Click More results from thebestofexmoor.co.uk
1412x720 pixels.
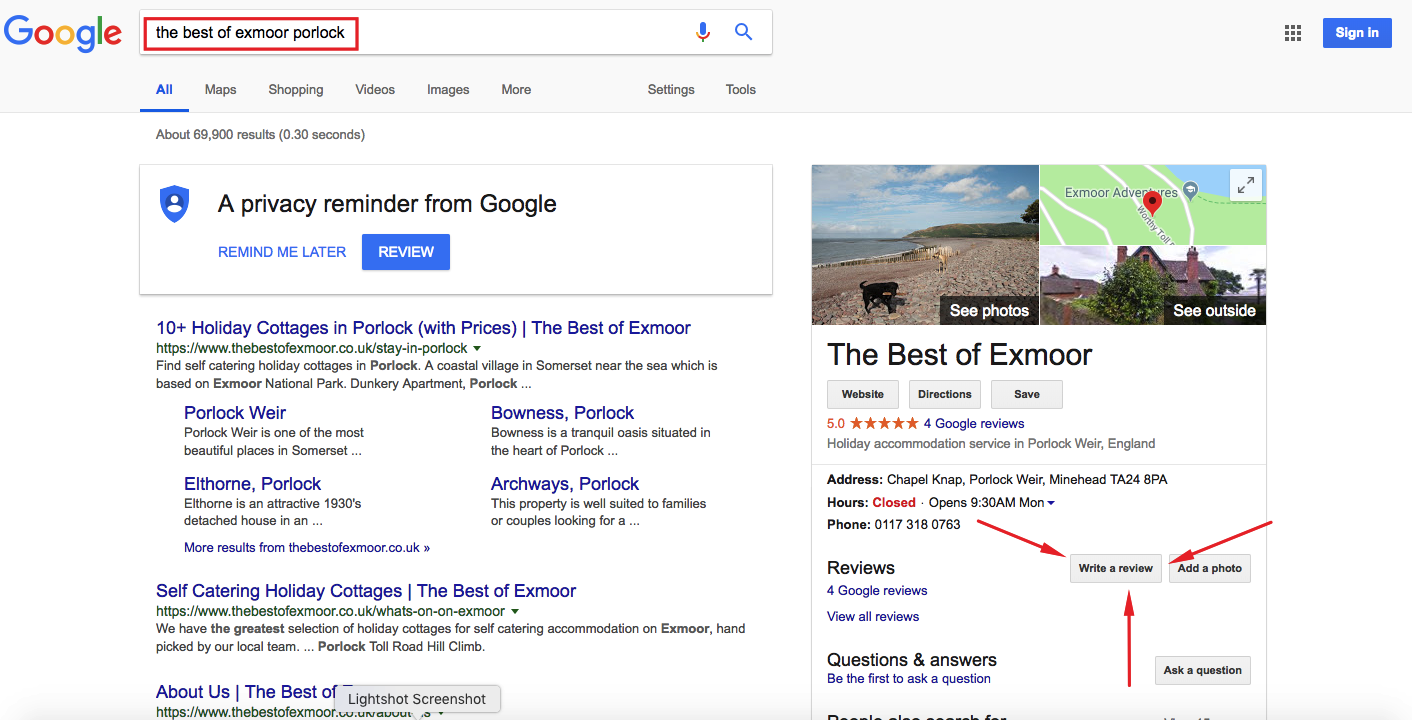tap(307, 548)
